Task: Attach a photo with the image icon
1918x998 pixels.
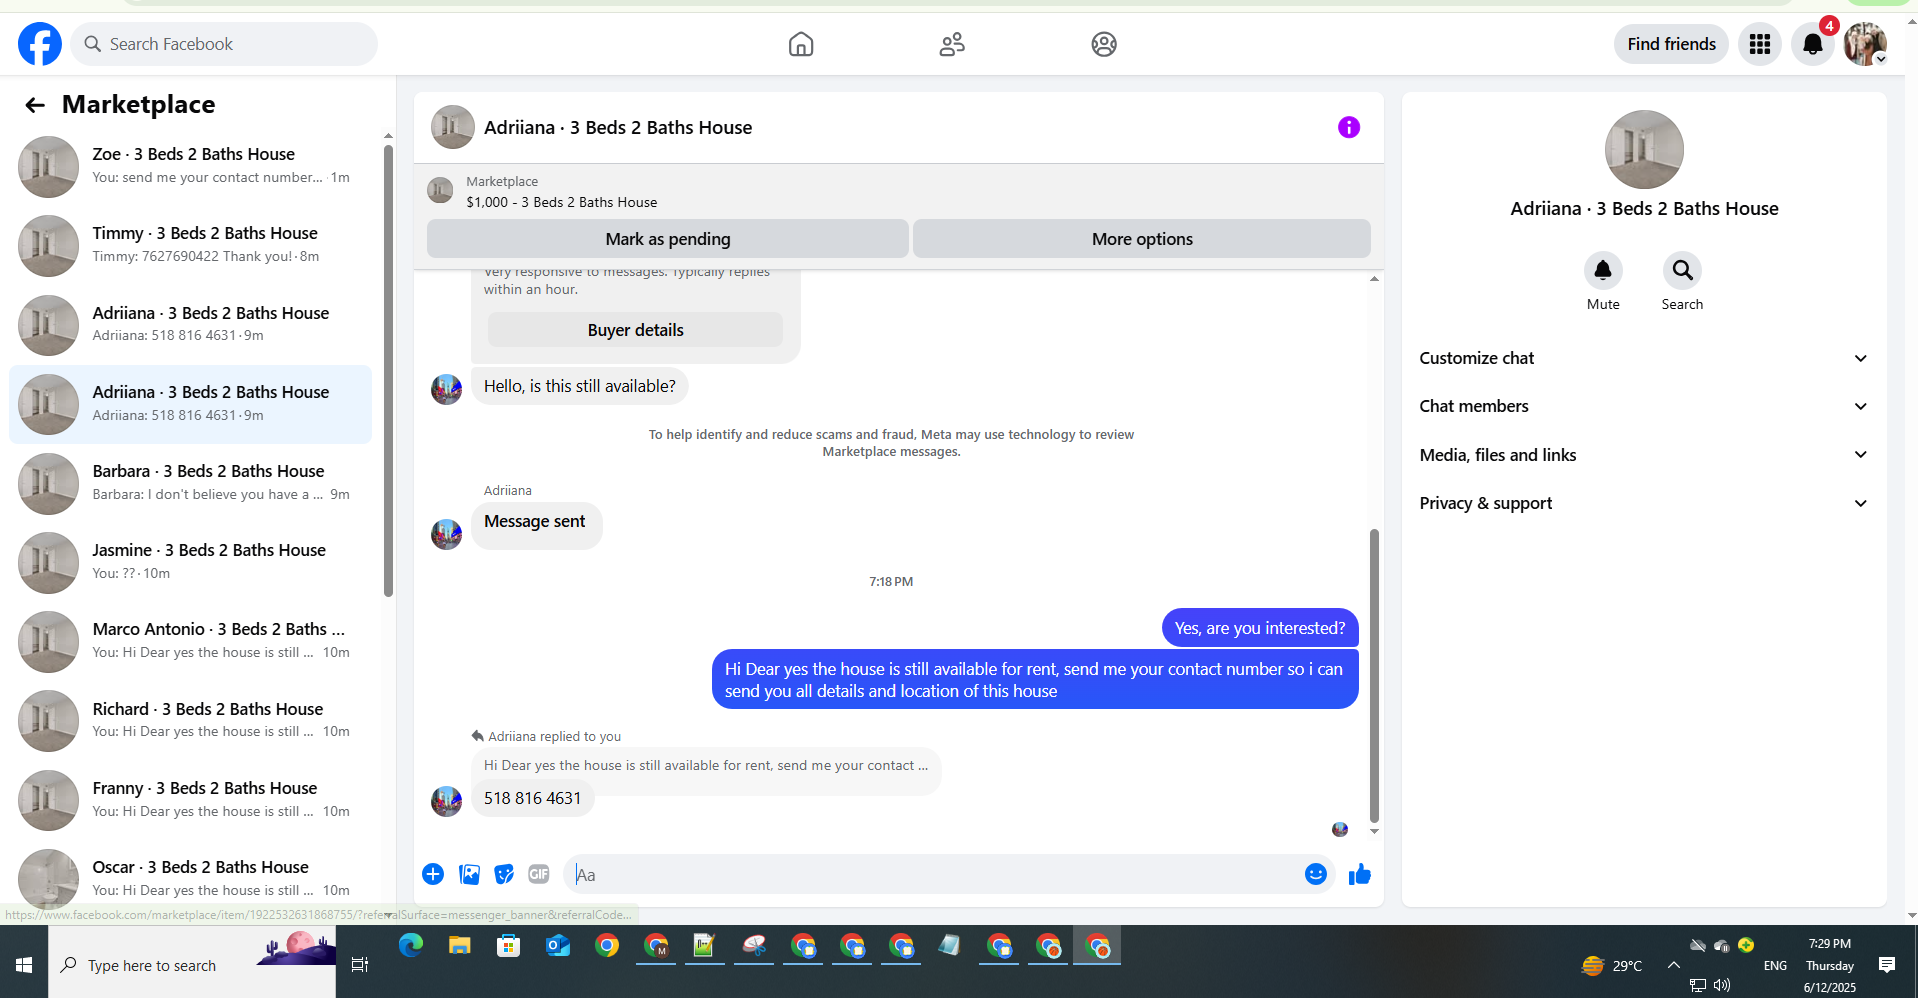Action: tap(469, 874)
